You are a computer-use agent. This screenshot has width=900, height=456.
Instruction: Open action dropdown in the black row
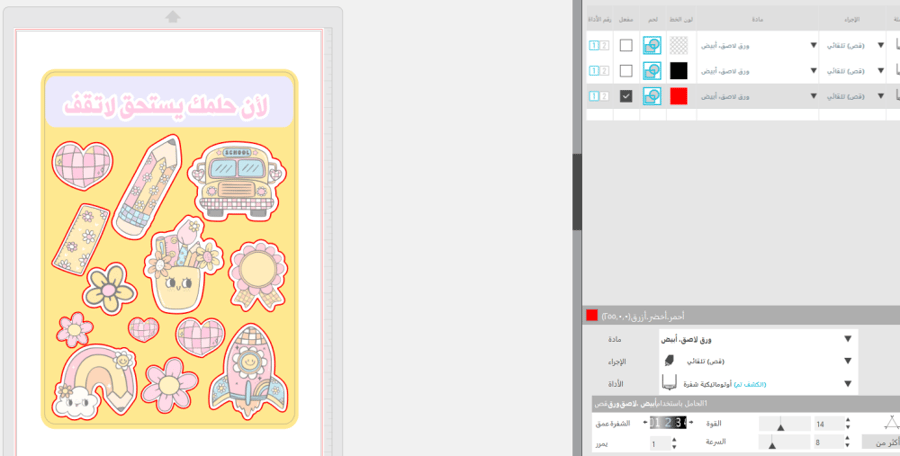coord(880,71)
